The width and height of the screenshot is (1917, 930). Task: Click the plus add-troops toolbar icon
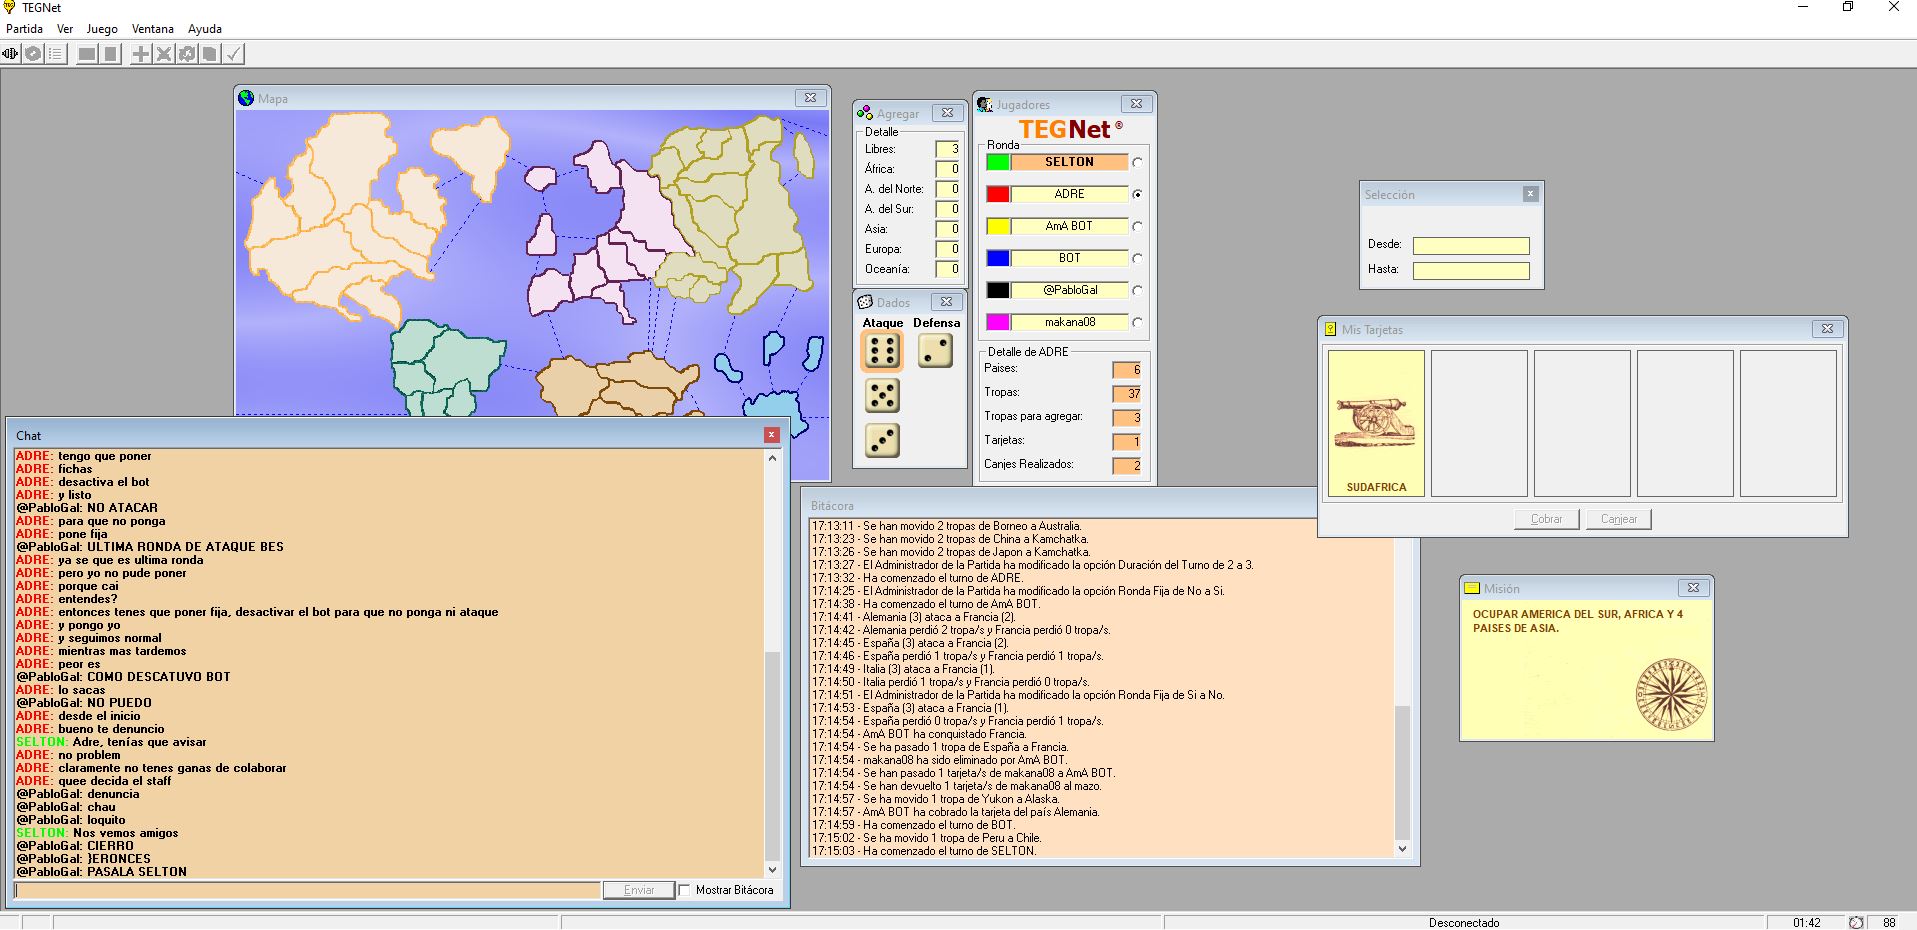pyautogui.click(x=141, y=54)
